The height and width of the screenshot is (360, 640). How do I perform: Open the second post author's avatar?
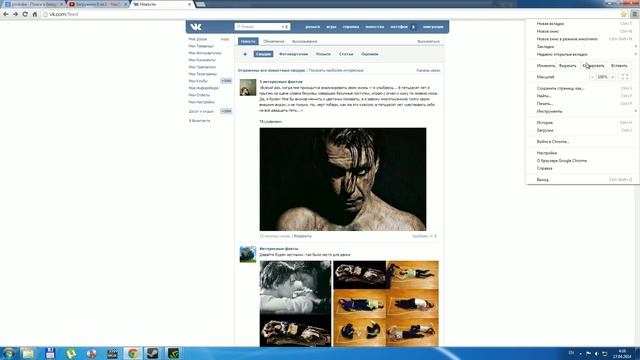coord(248,254)
